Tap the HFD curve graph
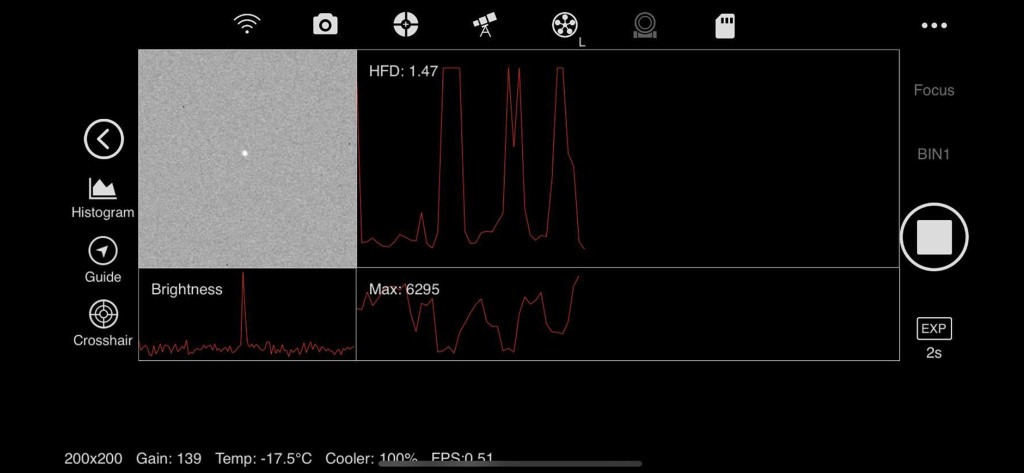This screenshot has width=1024, height=473. (627, 159)
